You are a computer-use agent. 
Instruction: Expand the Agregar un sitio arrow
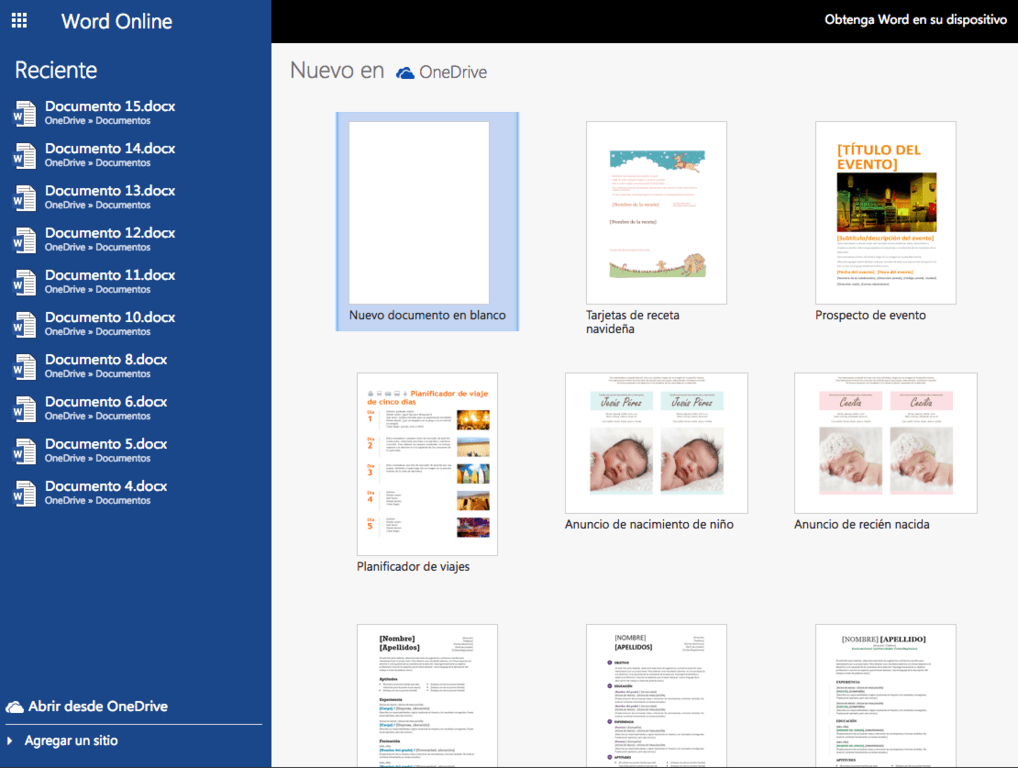click(11, 741)
